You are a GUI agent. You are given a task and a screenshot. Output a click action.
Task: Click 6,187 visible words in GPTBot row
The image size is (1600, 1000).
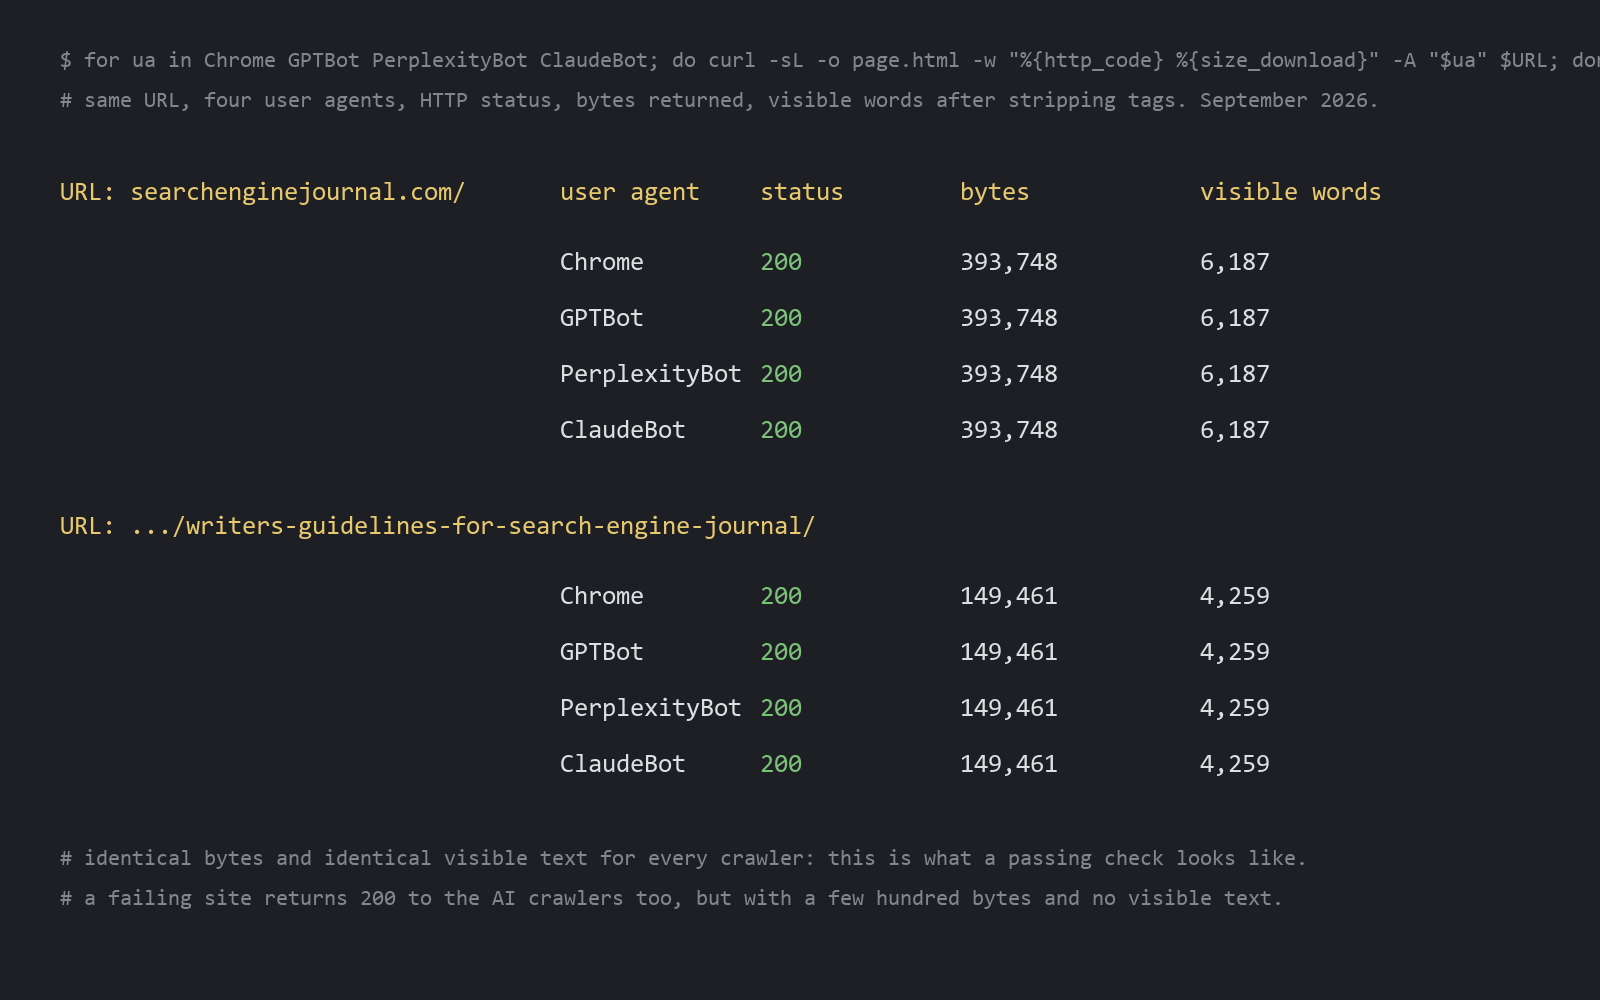(1235, 318)
